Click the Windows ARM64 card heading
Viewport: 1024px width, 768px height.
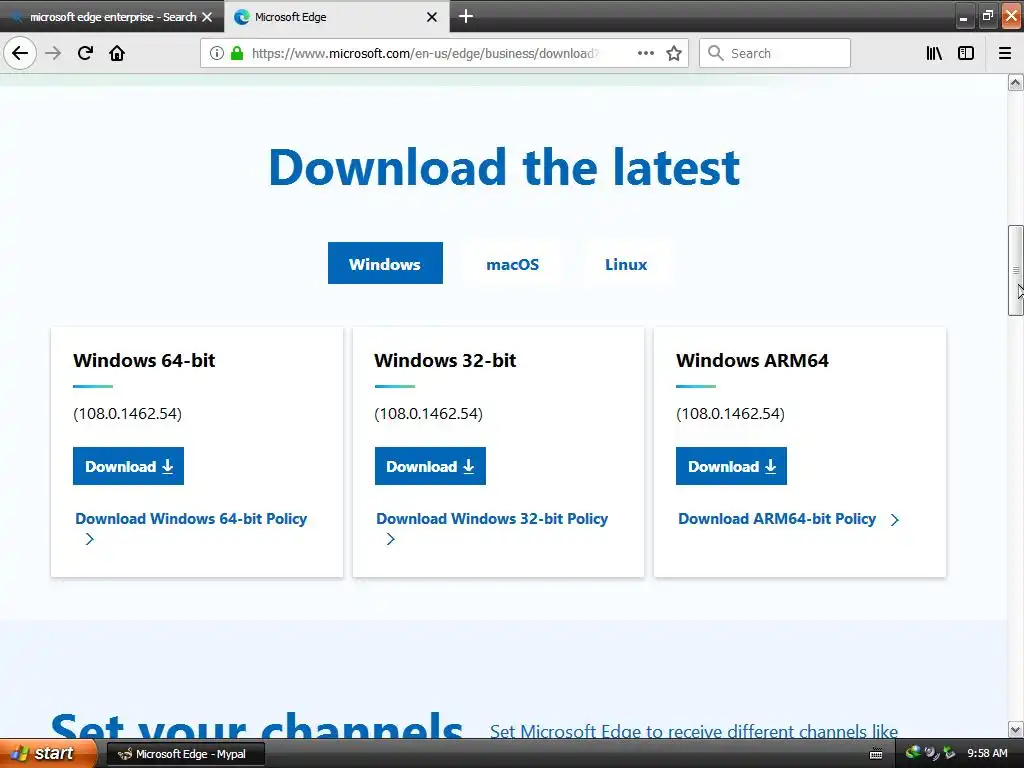752,360
